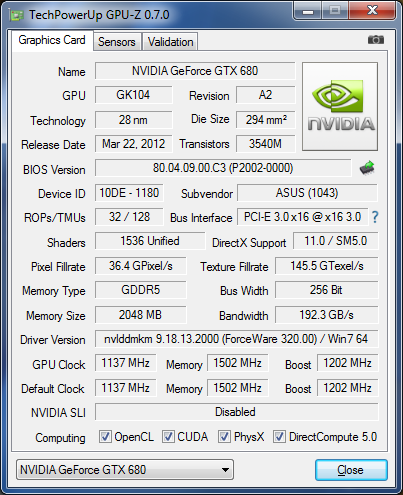This screenshot has height=495, width=403.
Task: Click the camera screenshot icon
Action: click(x=376, y=40)
